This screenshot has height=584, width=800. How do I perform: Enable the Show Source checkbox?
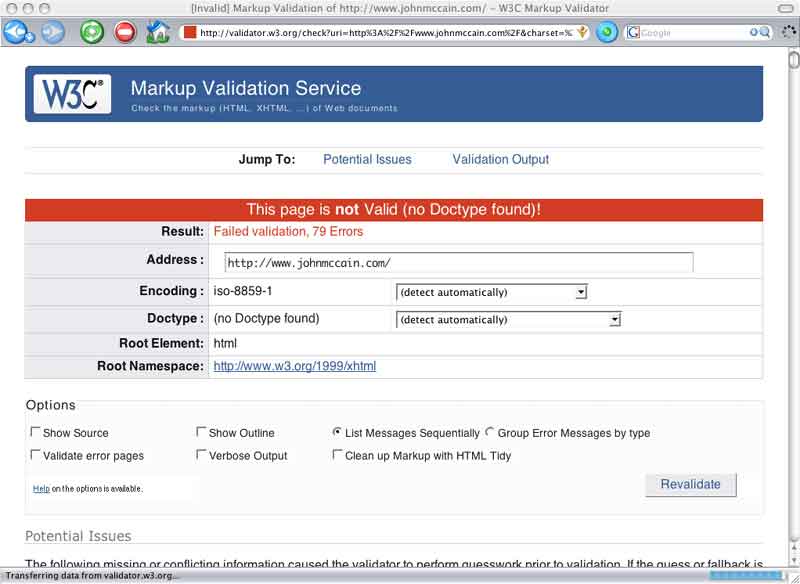[35, 432]
